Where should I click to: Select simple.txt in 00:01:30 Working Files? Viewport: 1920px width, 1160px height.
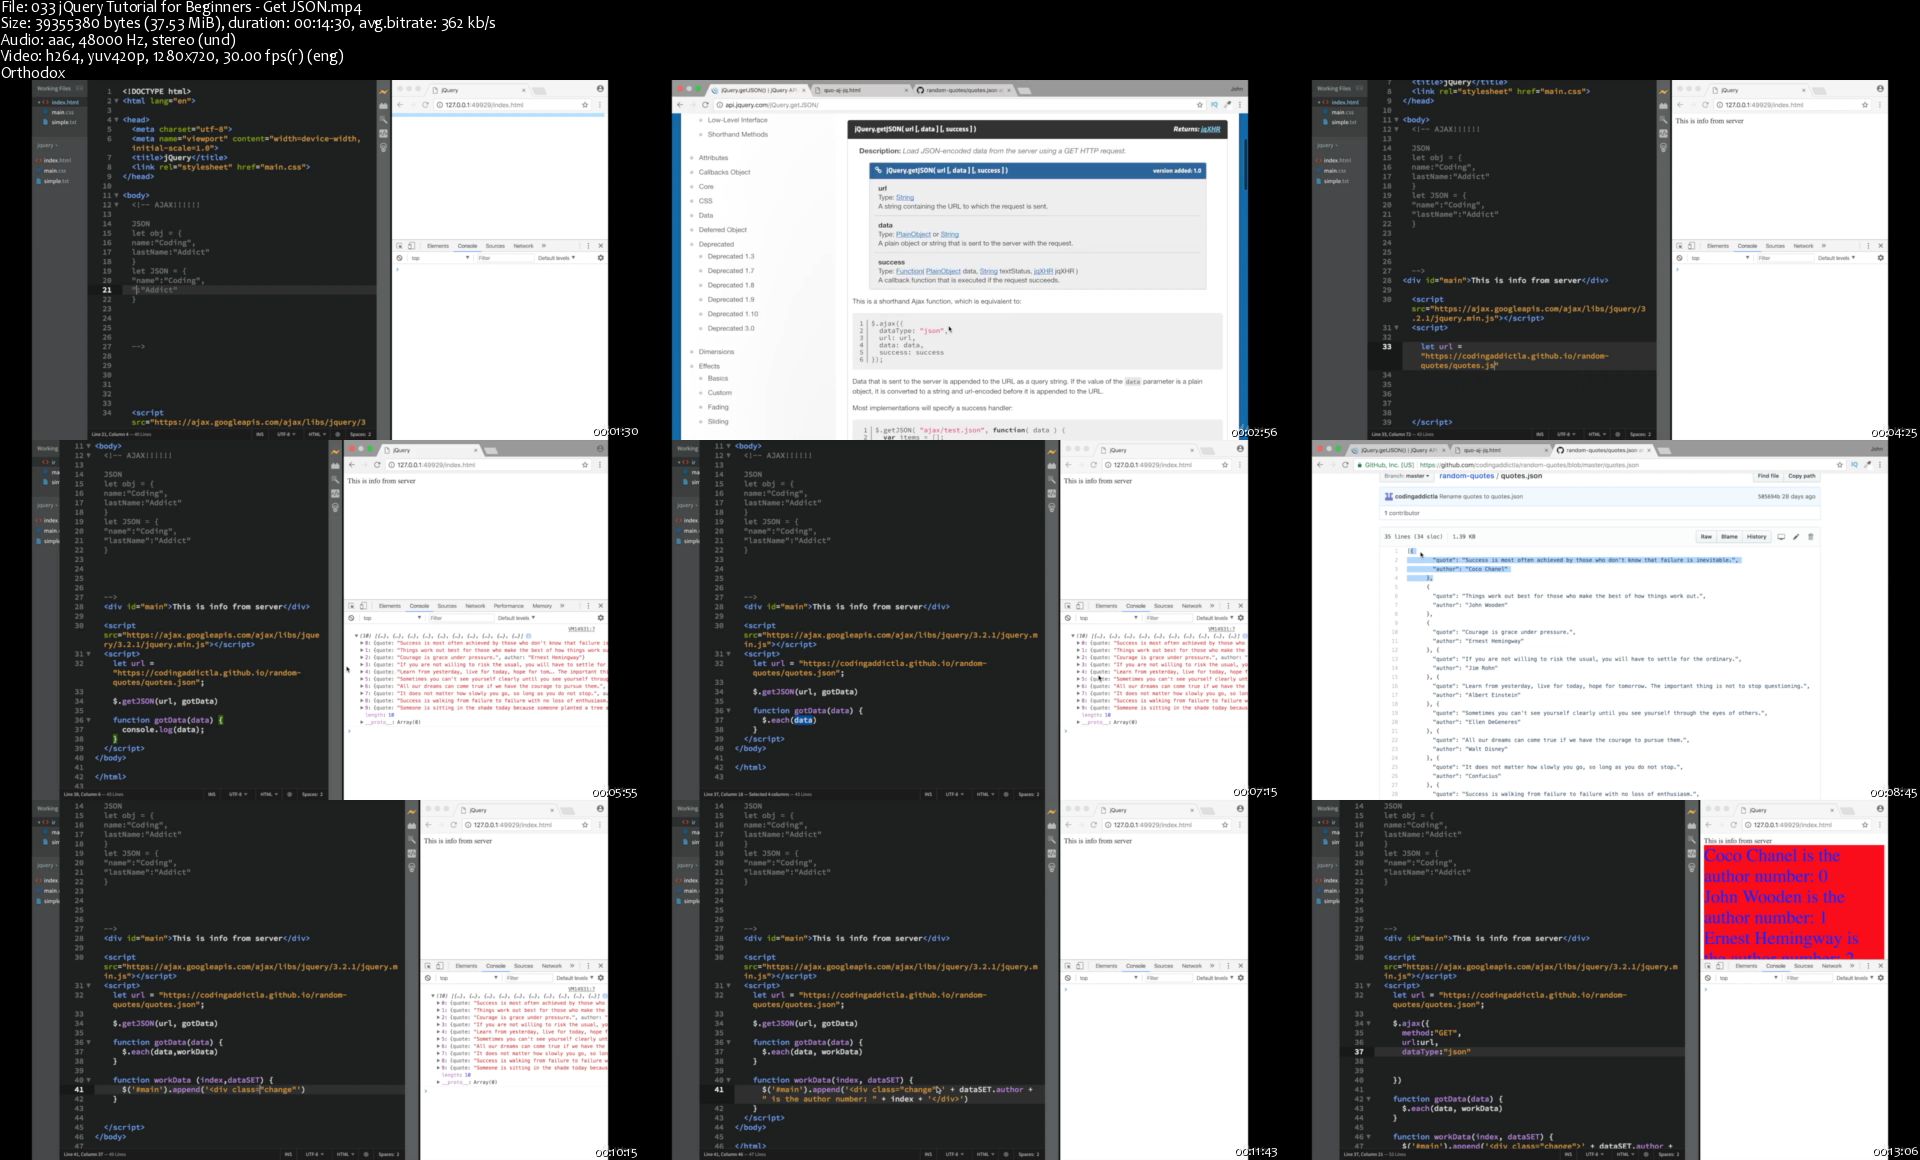pos(63,122)
